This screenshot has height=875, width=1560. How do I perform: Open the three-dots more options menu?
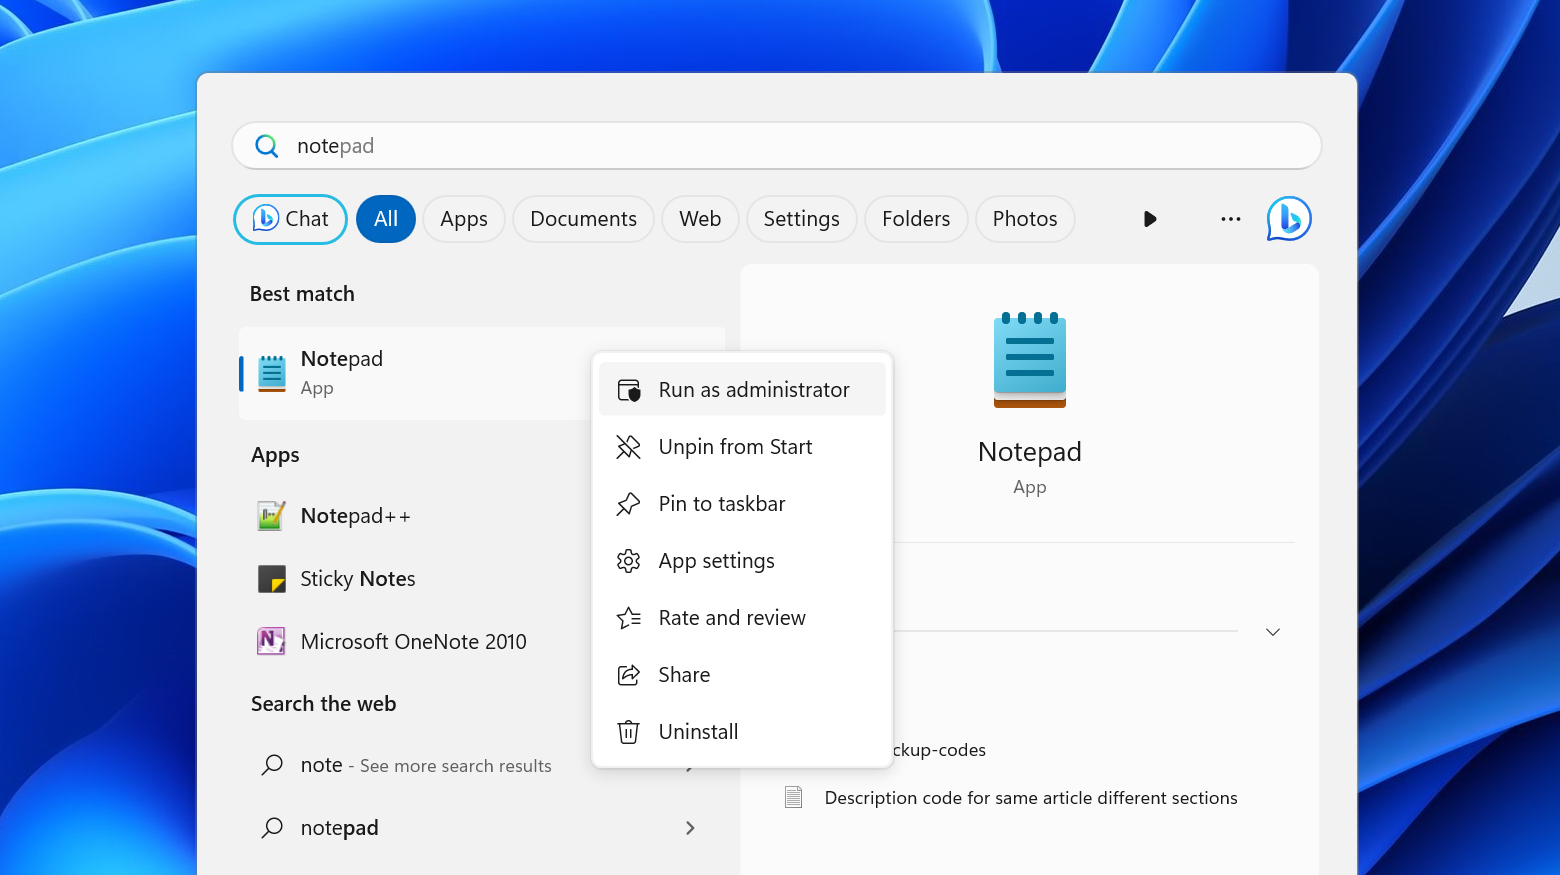(1230, 219)
